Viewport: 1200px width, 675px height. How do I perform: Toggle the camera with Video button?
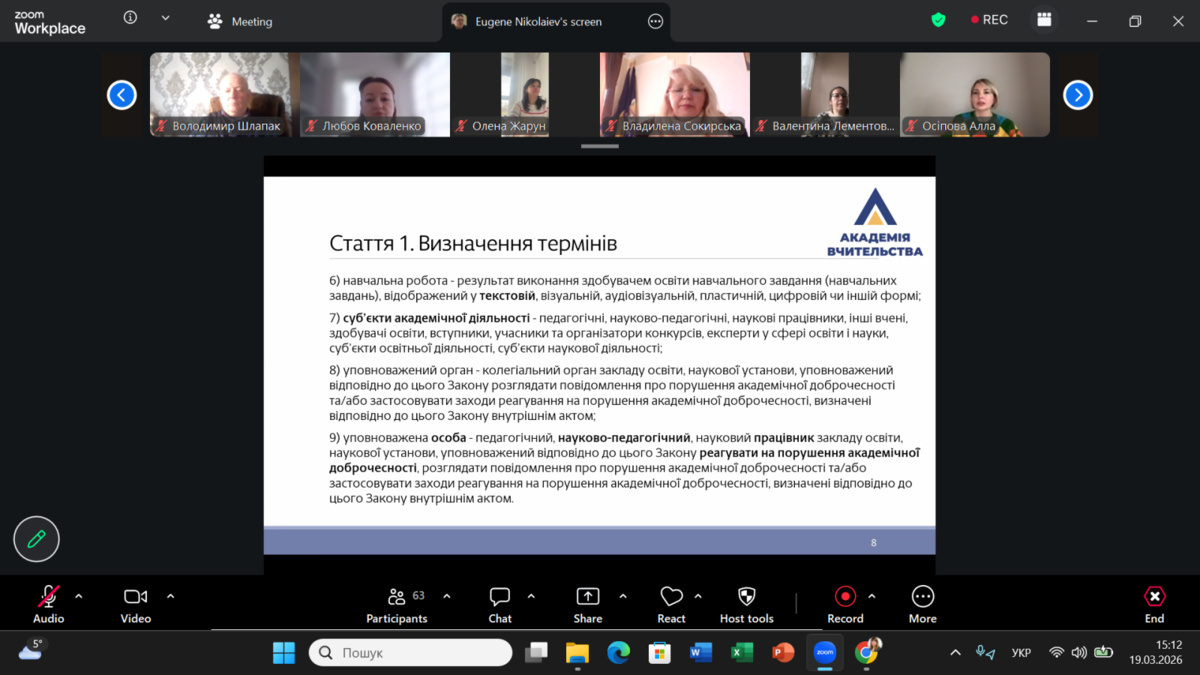pyautogui.click(x=136, y=604)
